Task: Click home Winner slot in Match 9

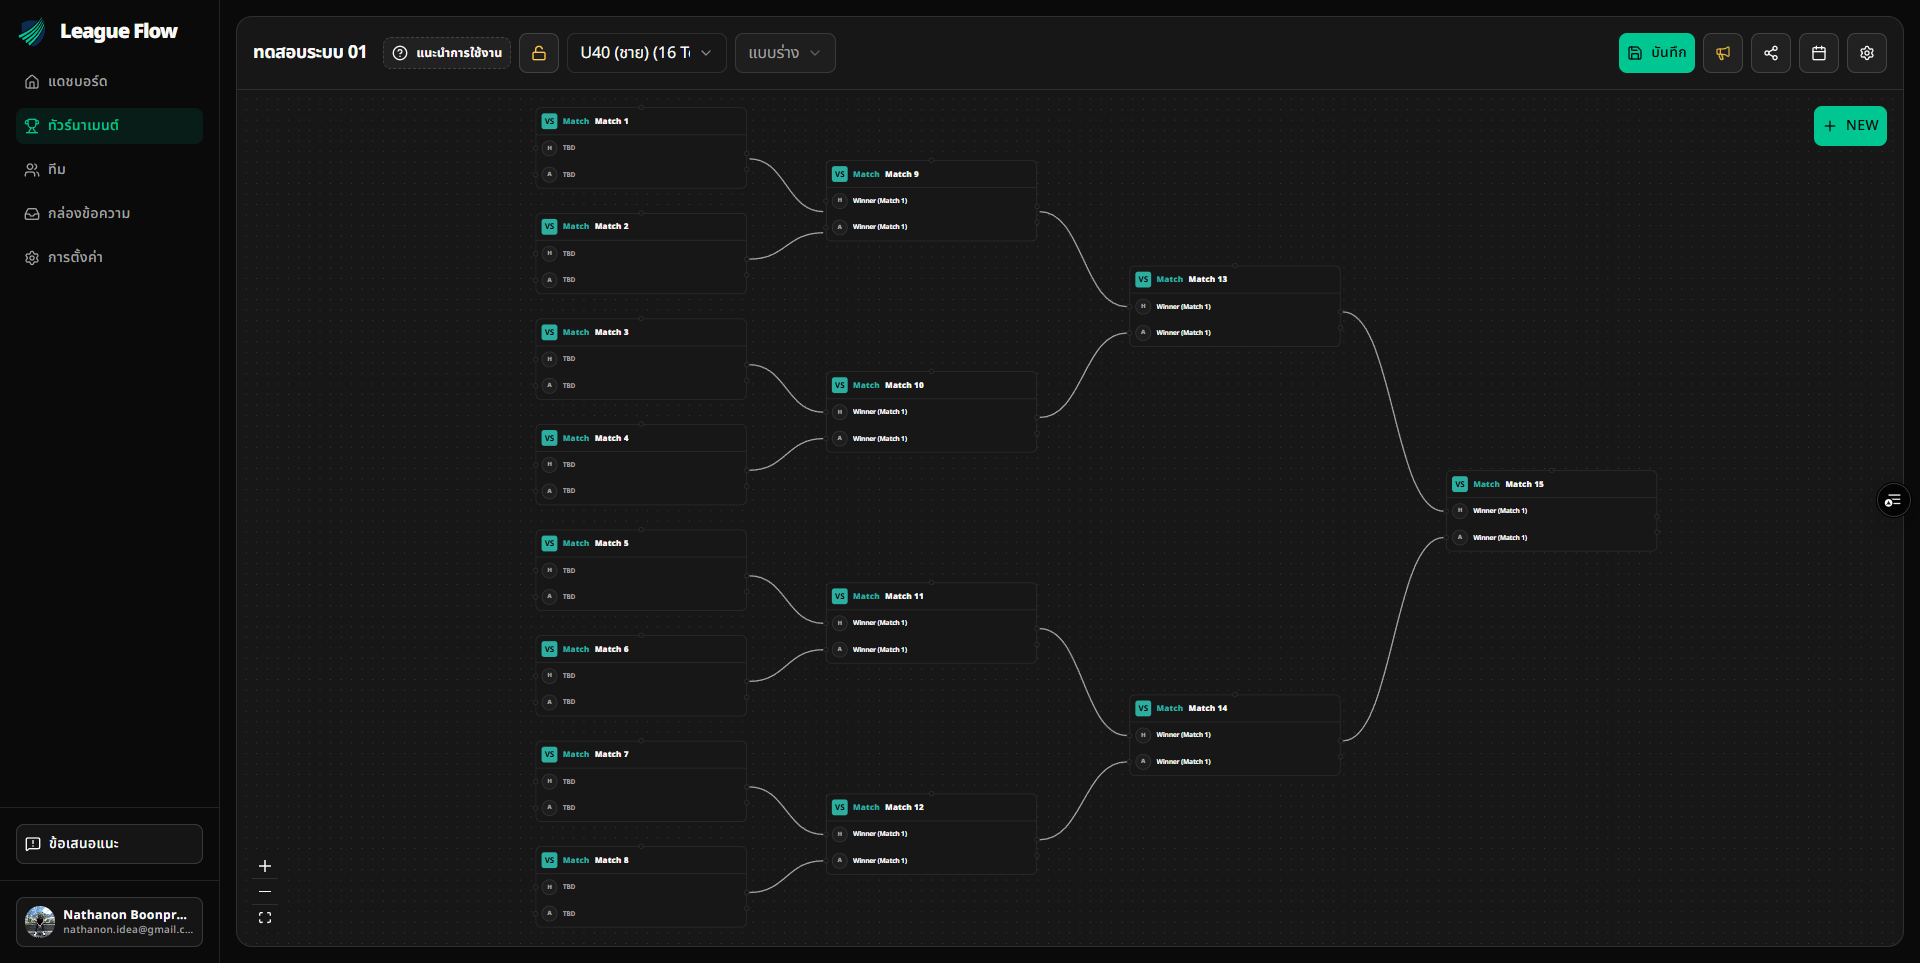Action: pos(931,201)
